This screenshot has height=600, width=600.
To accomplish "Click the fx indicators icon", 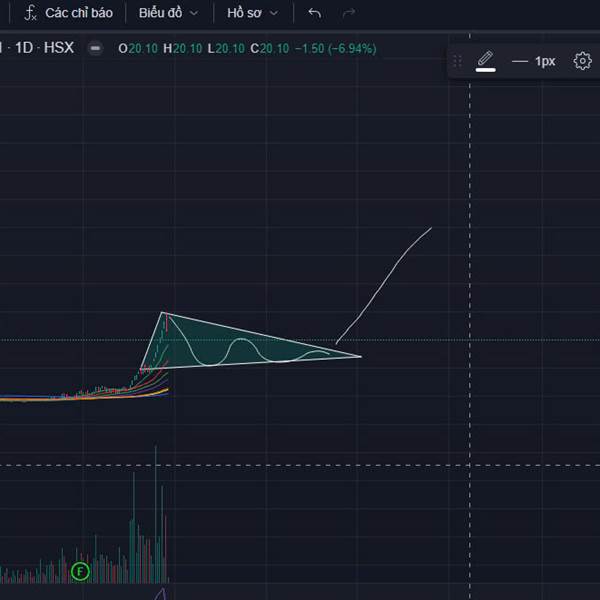I will pos(30,13).
